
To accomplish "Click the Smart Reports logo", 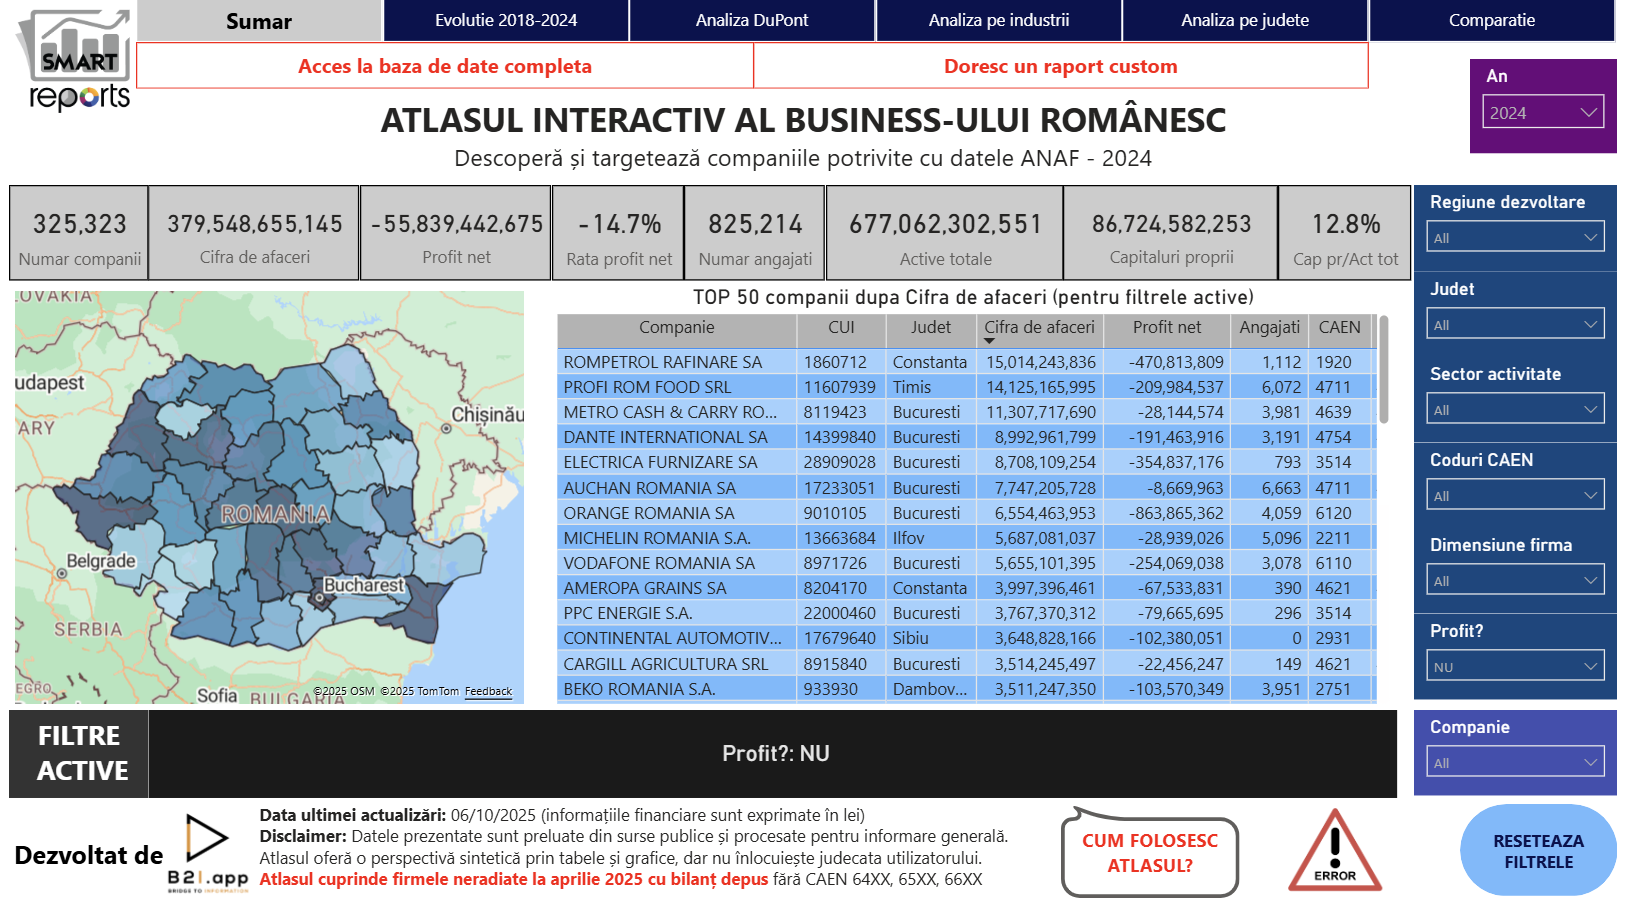I will coord(76,60).
